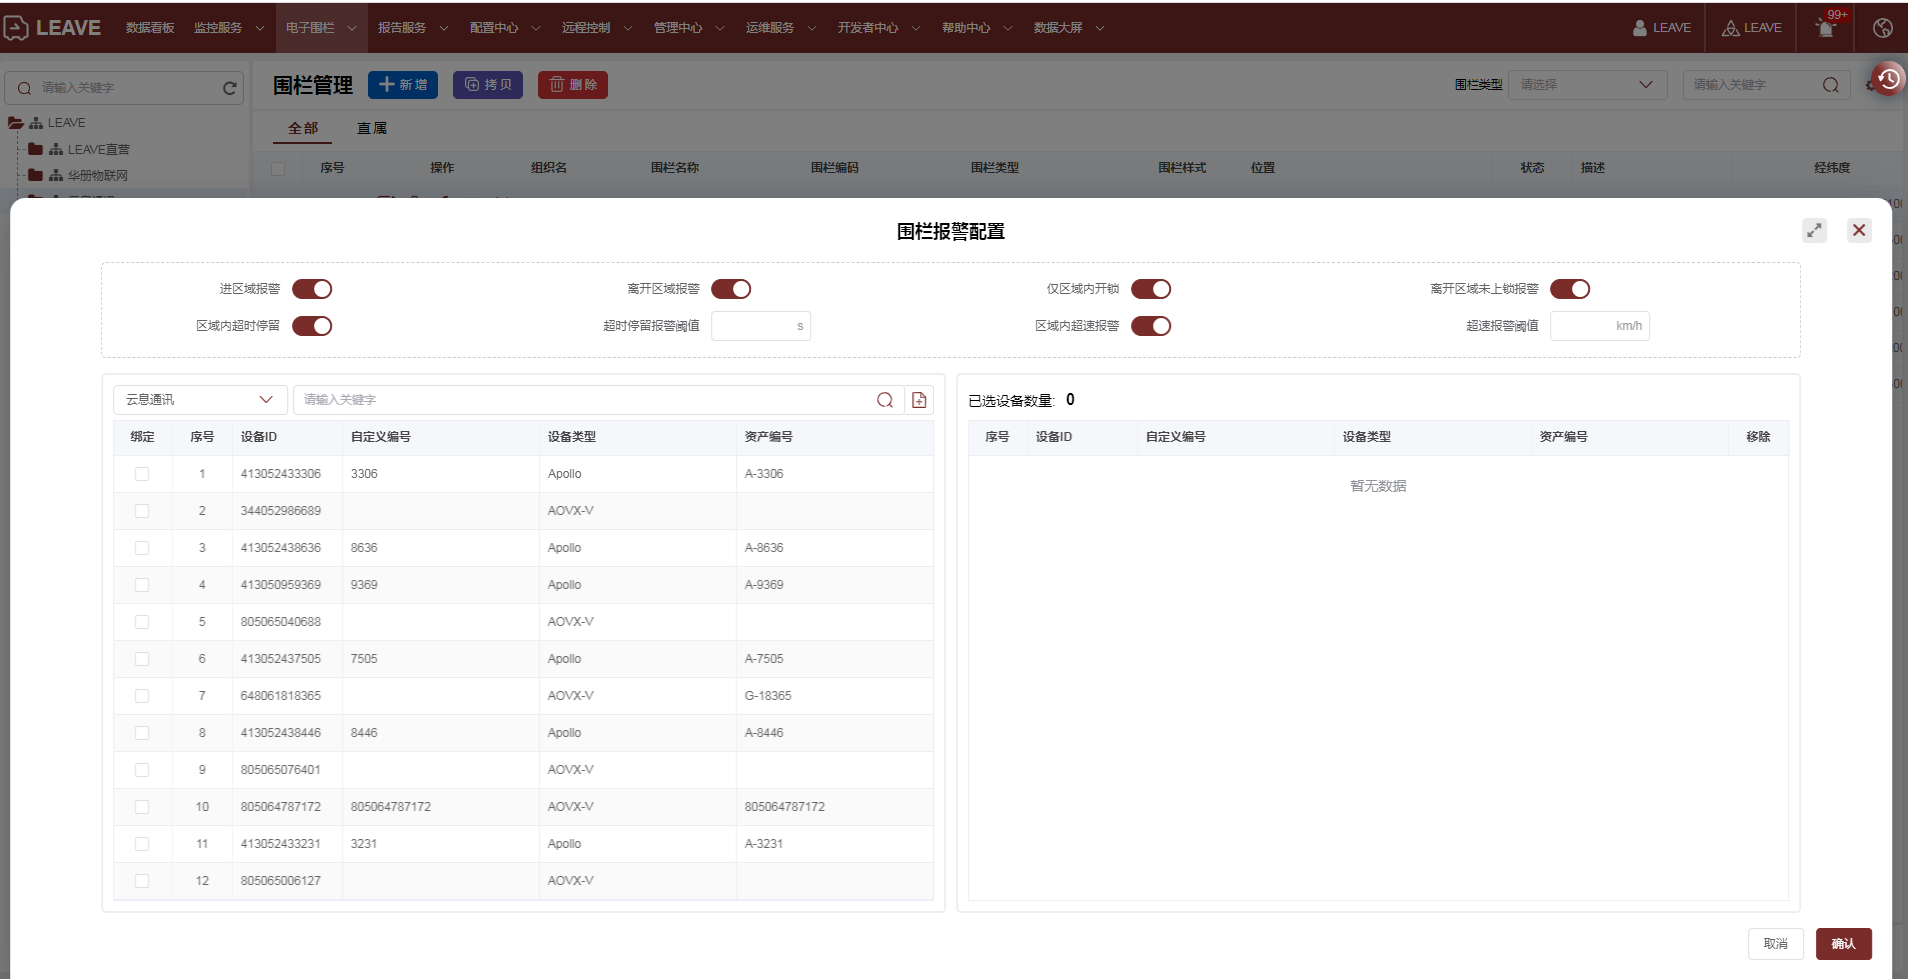The height and width of the screenshot is (979, 1908).
Task: Click the device keyword search field
Action: pos(598,400)
